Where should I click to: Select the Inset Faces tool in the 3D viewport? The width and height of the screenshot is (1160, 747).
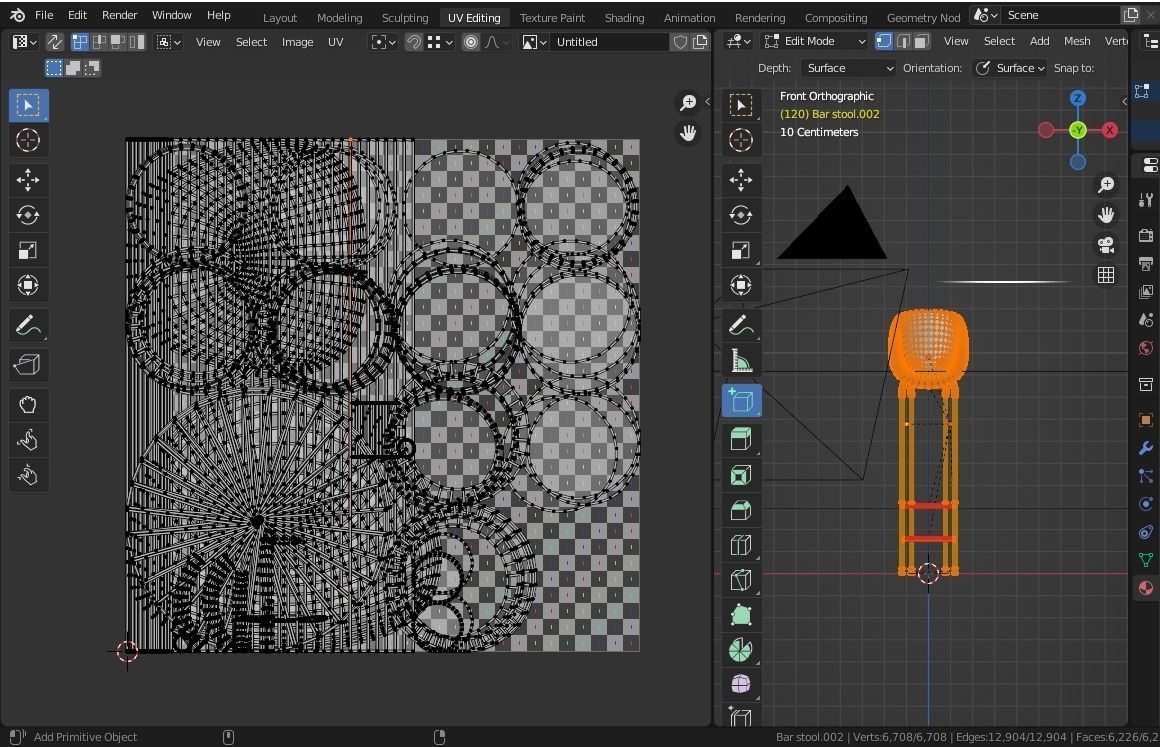pos(741,475)
